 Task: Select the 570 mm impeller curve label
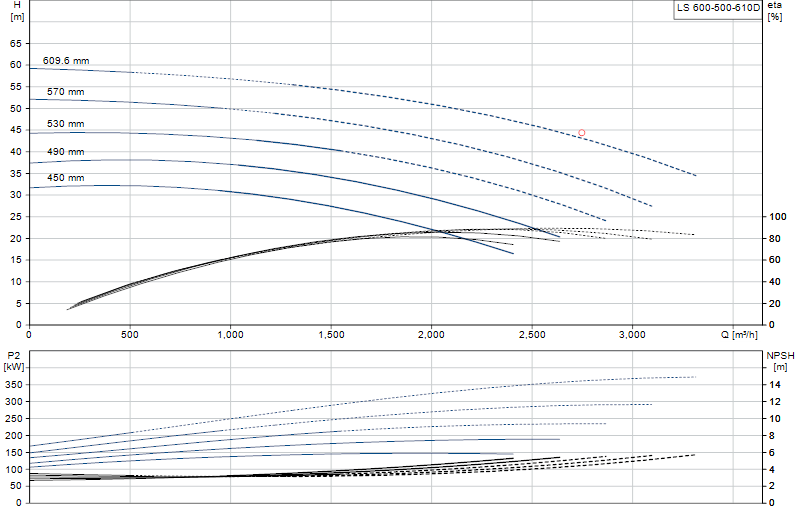pos(65,92)
